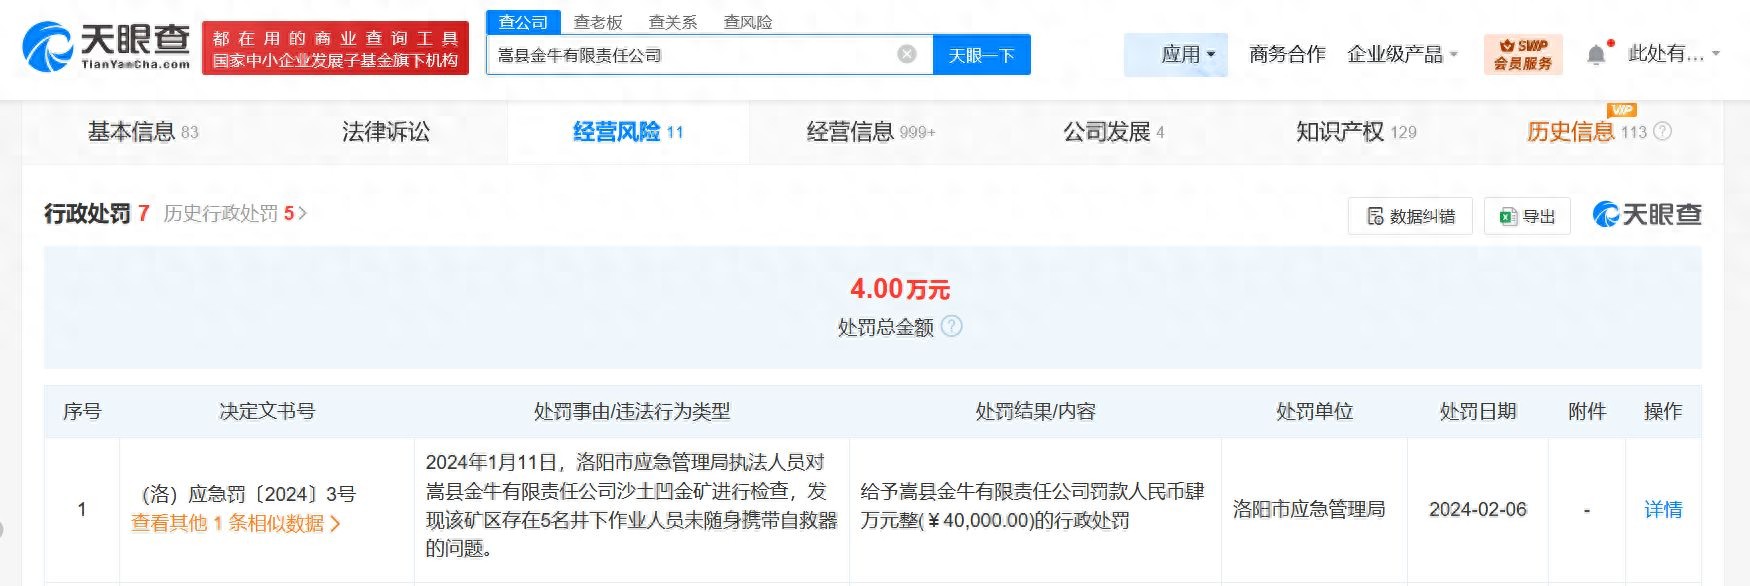Click the 数据纠错 button
Viewport: 1750px width, 586px height.
coord(1410,216)
